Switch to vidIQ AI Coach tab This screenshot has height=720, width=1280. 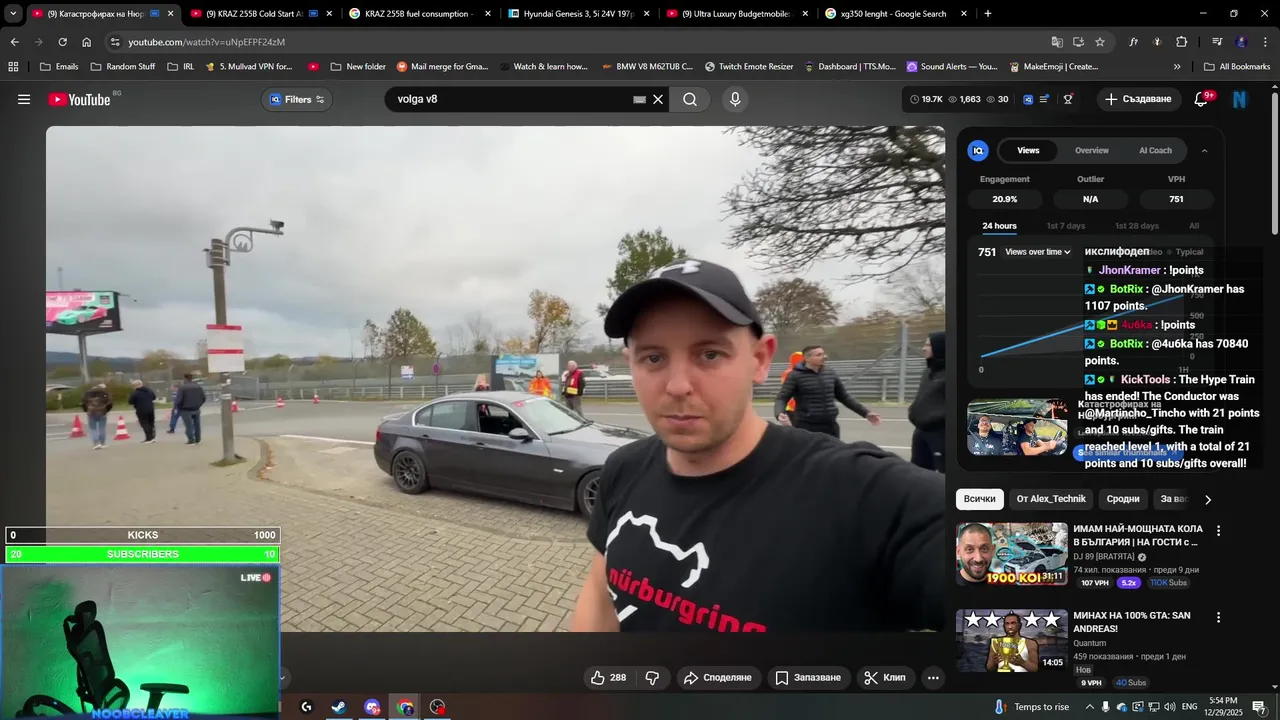pyautogui.click(x=1155, y=150)
